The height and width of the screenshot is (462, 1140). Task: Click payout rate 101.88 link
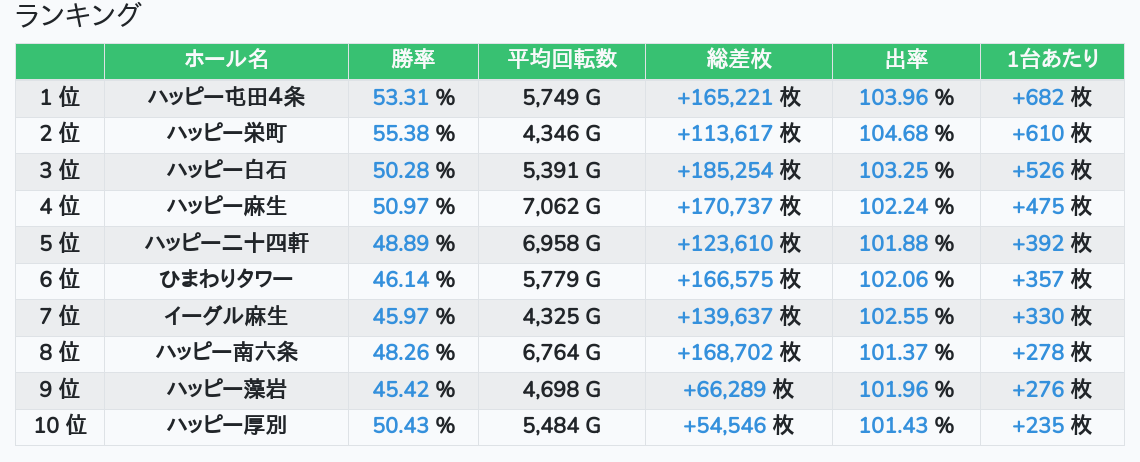click(894, 243)
